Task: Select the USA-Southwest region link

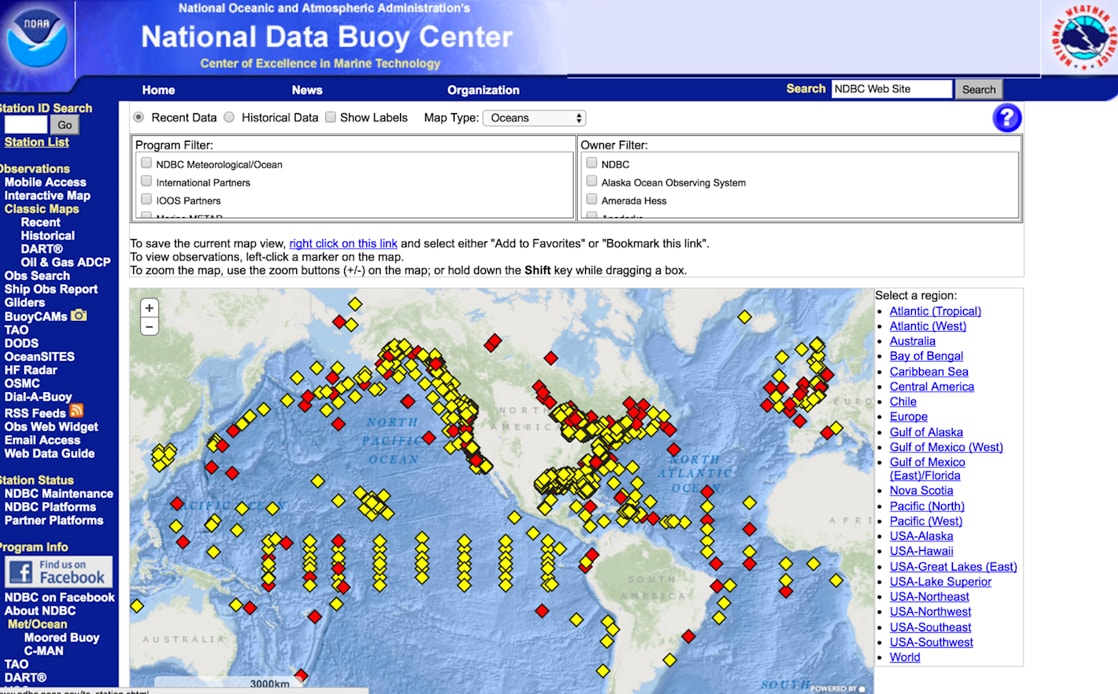Action: tap(931, 642)
